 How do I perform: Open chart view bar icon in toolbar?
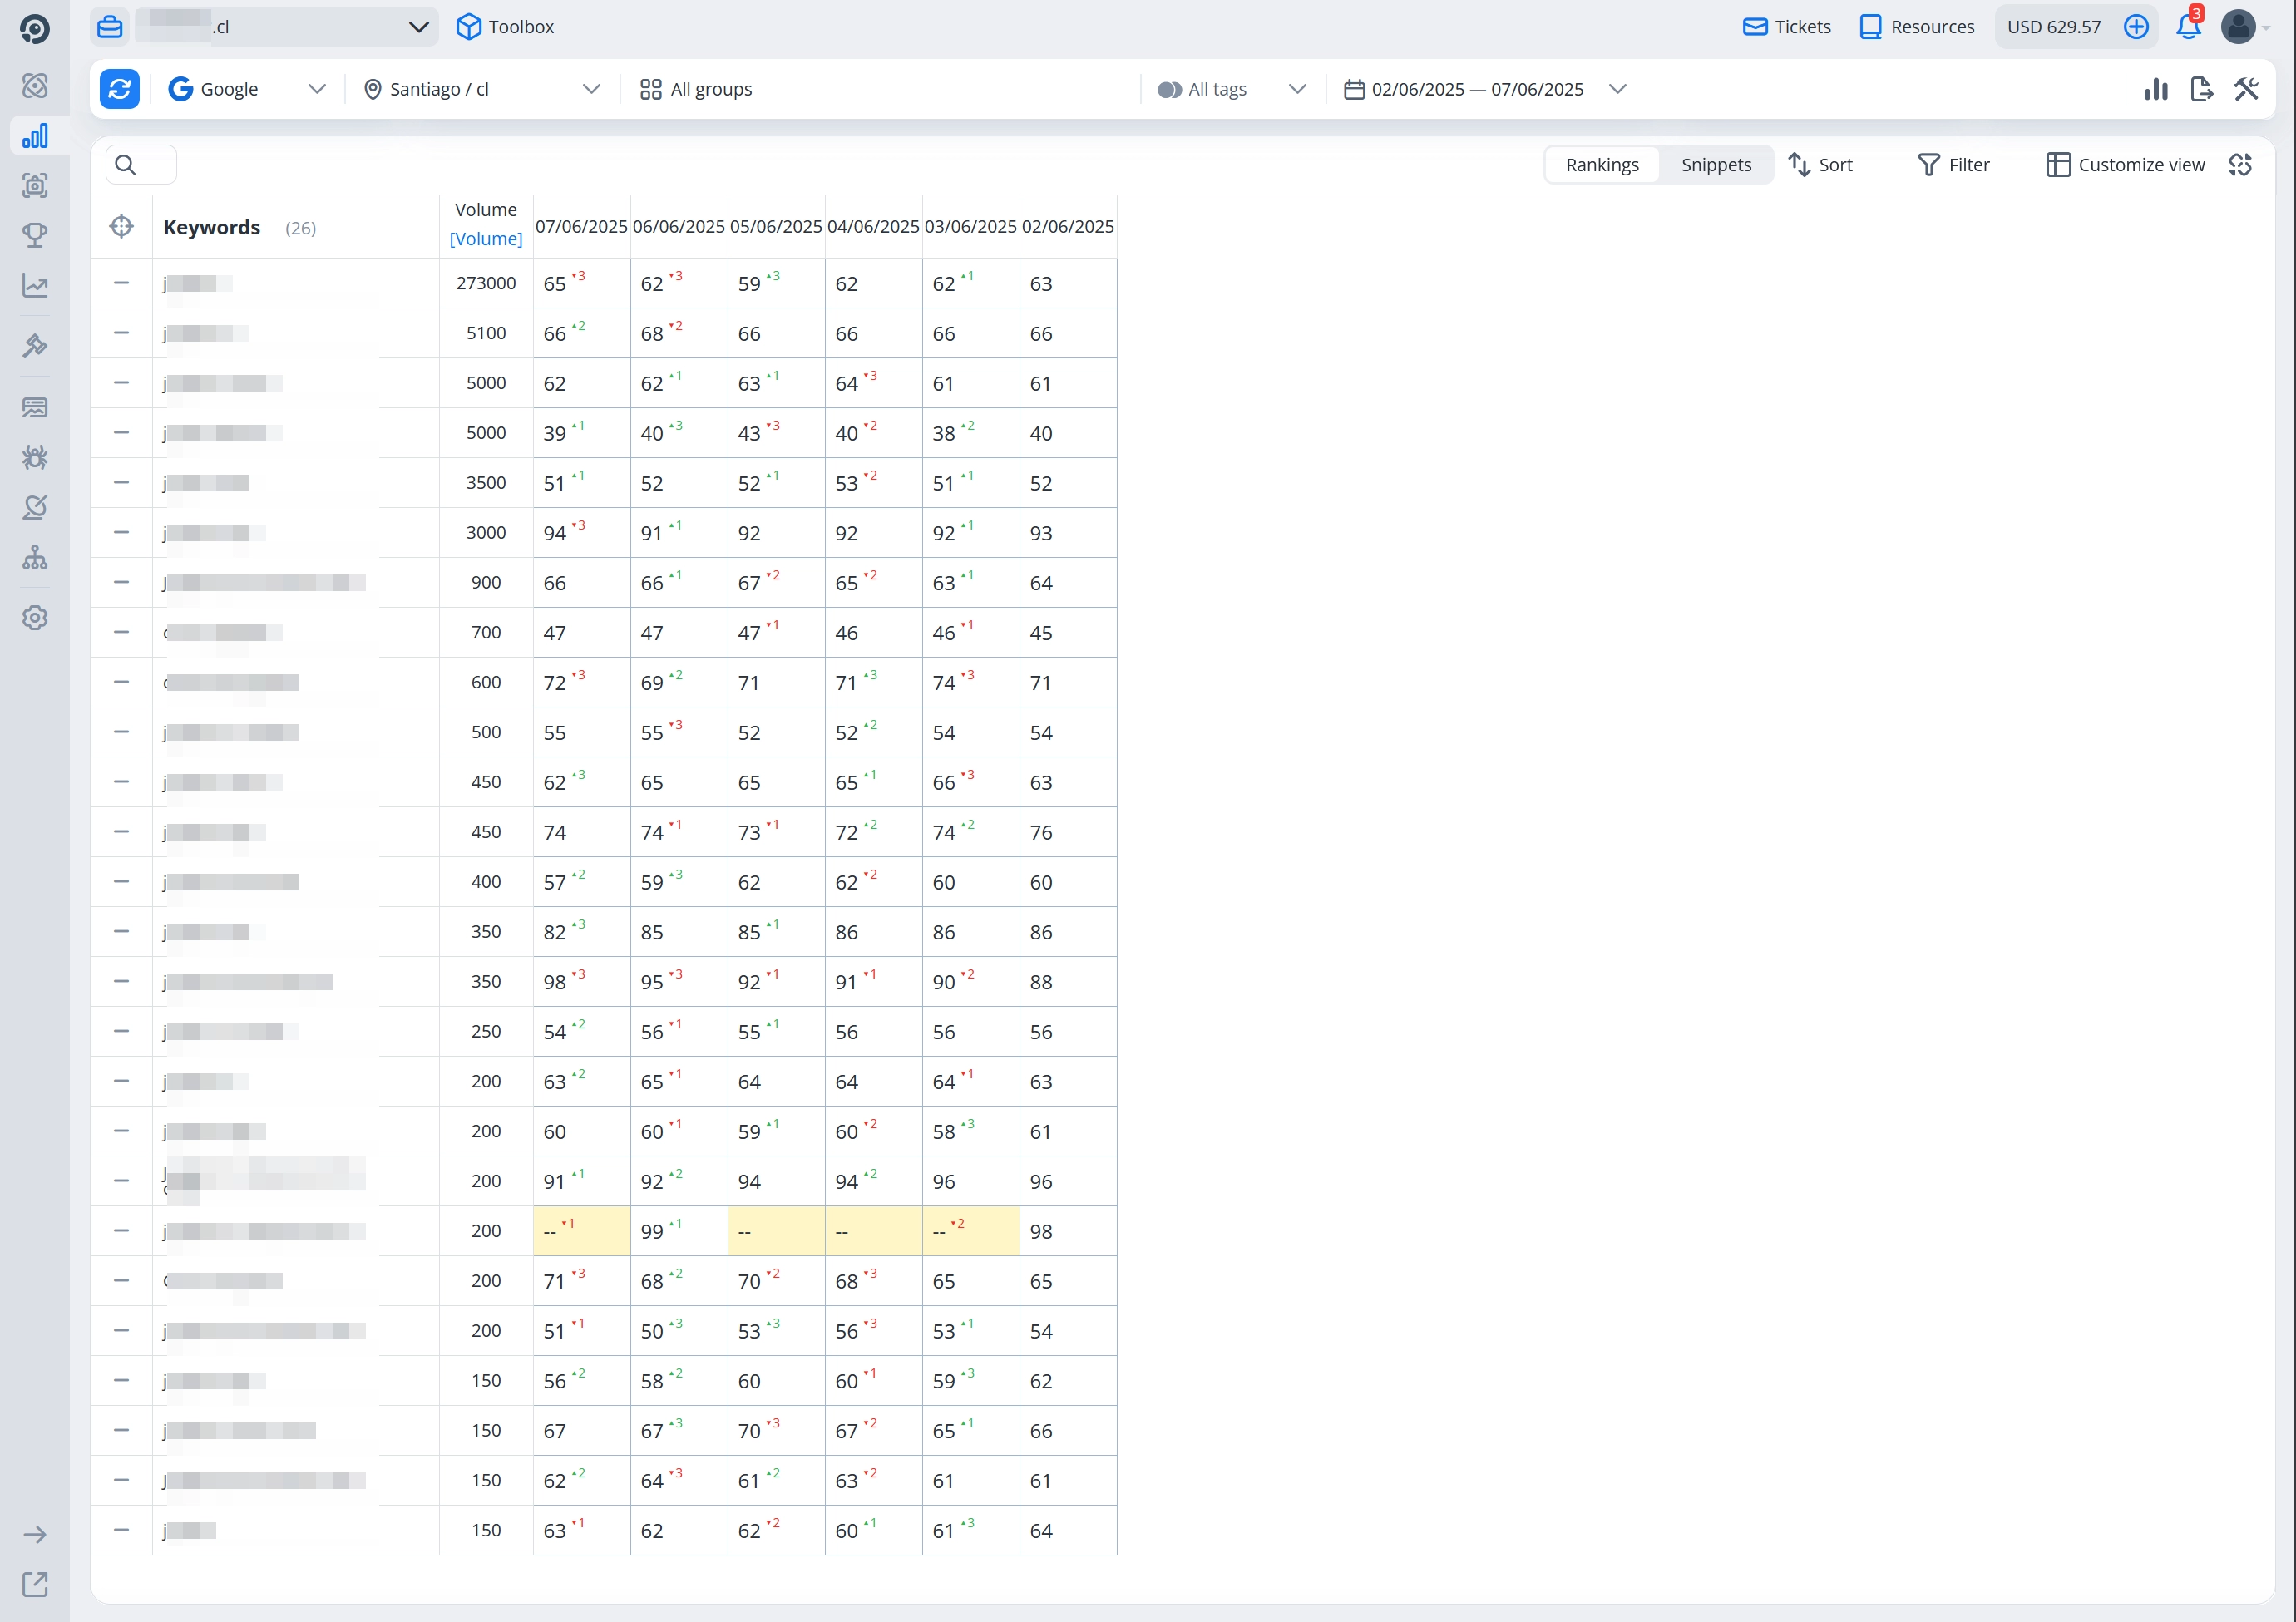click(2156, 89)
